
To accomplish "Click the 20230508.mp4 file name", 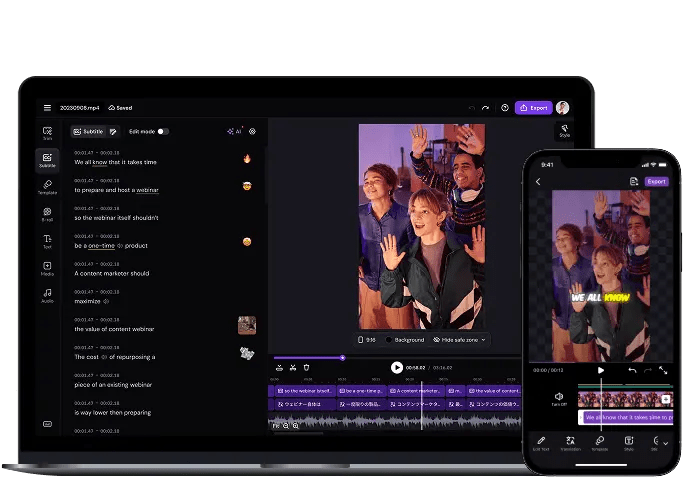I will pyautogui.click(x=80, y=108).
